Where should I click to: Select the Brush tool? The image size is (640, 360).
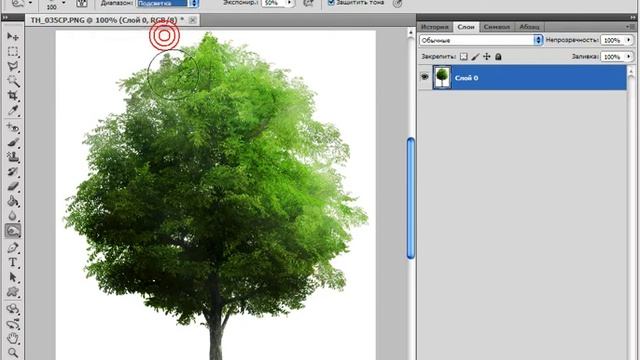(x=13, y=142)
